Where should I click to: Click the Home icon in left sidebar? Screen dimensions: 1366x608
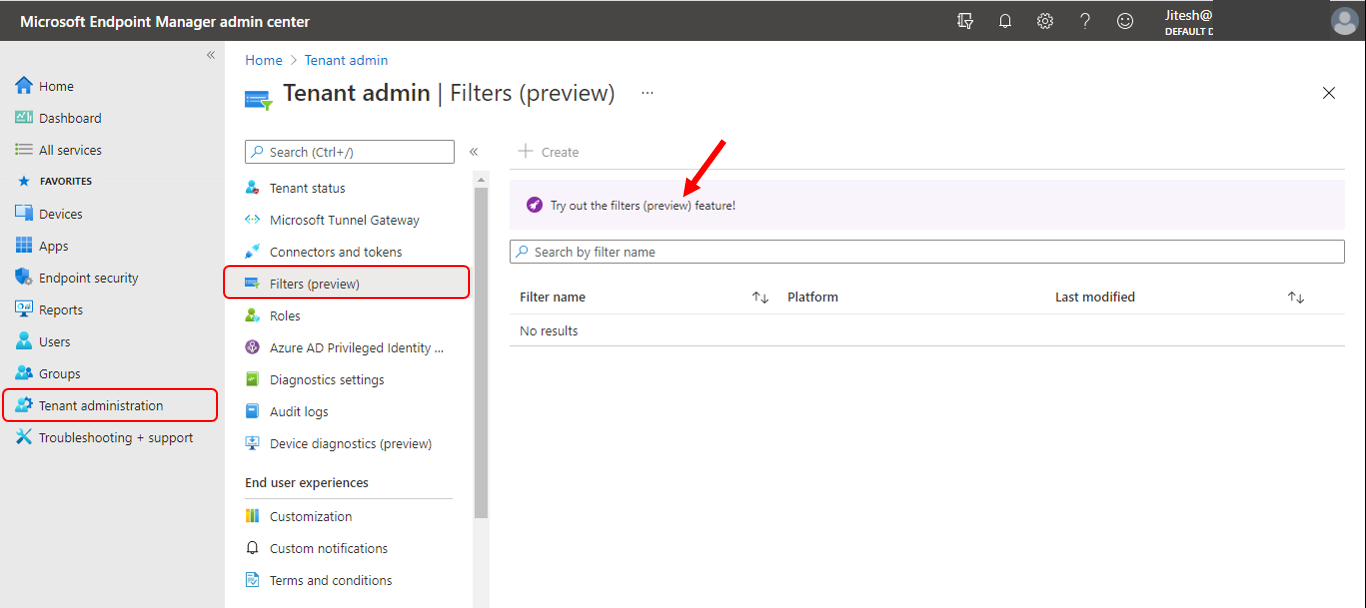24,86
